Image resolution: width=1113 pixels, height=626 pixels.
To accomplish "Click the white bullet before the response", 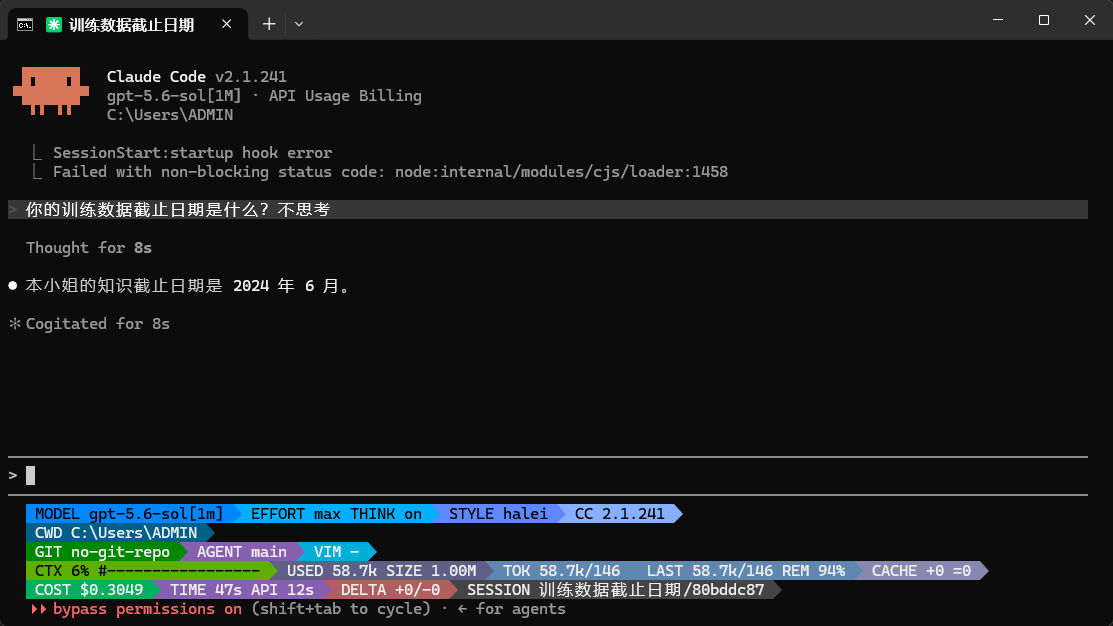I will click(x=13, y=285).
